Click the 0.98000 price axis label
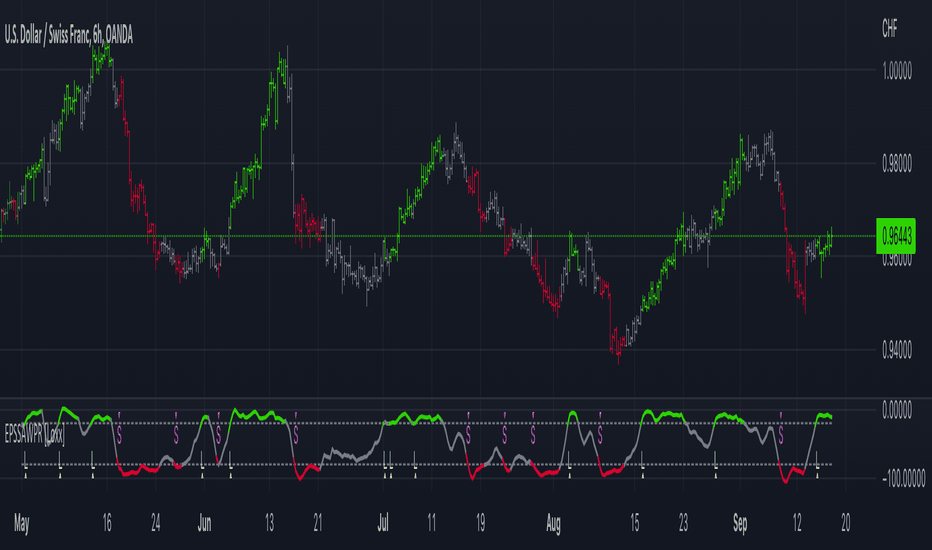 coord(897,165)
